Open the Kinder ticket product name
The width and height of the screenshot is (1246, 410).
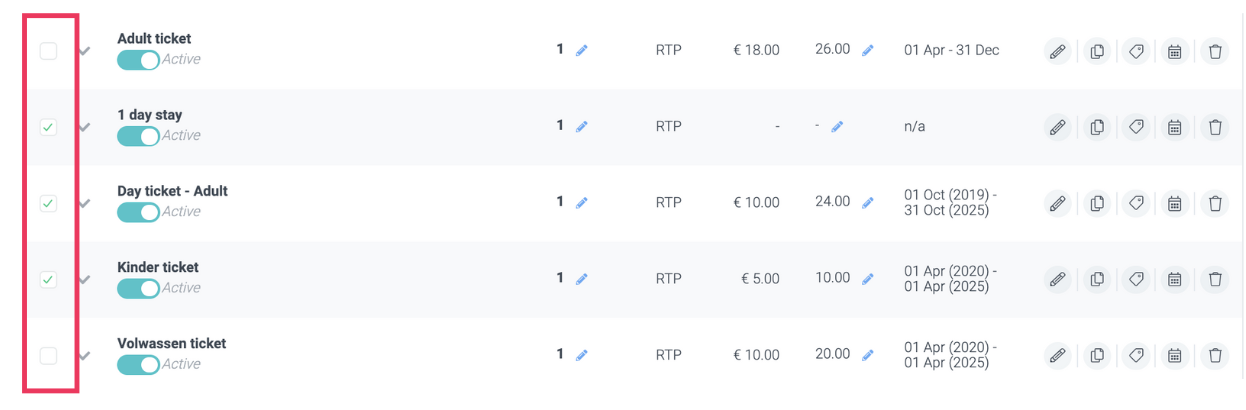[158, 267]
